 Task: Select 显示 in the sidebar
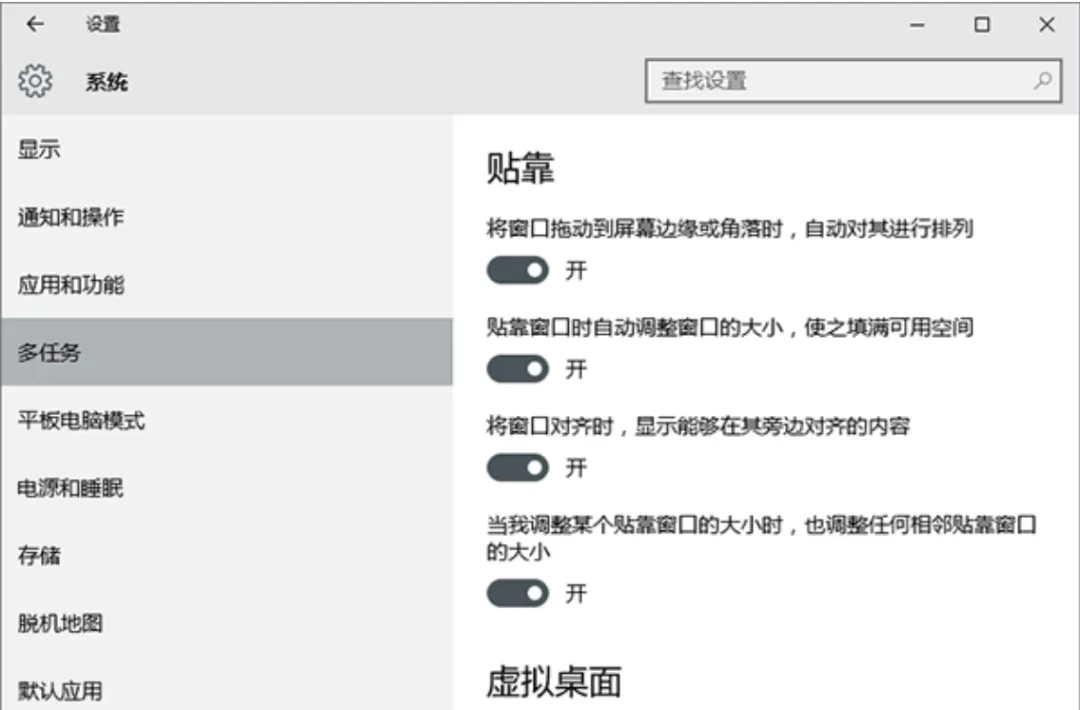click(x=40, y=148)
